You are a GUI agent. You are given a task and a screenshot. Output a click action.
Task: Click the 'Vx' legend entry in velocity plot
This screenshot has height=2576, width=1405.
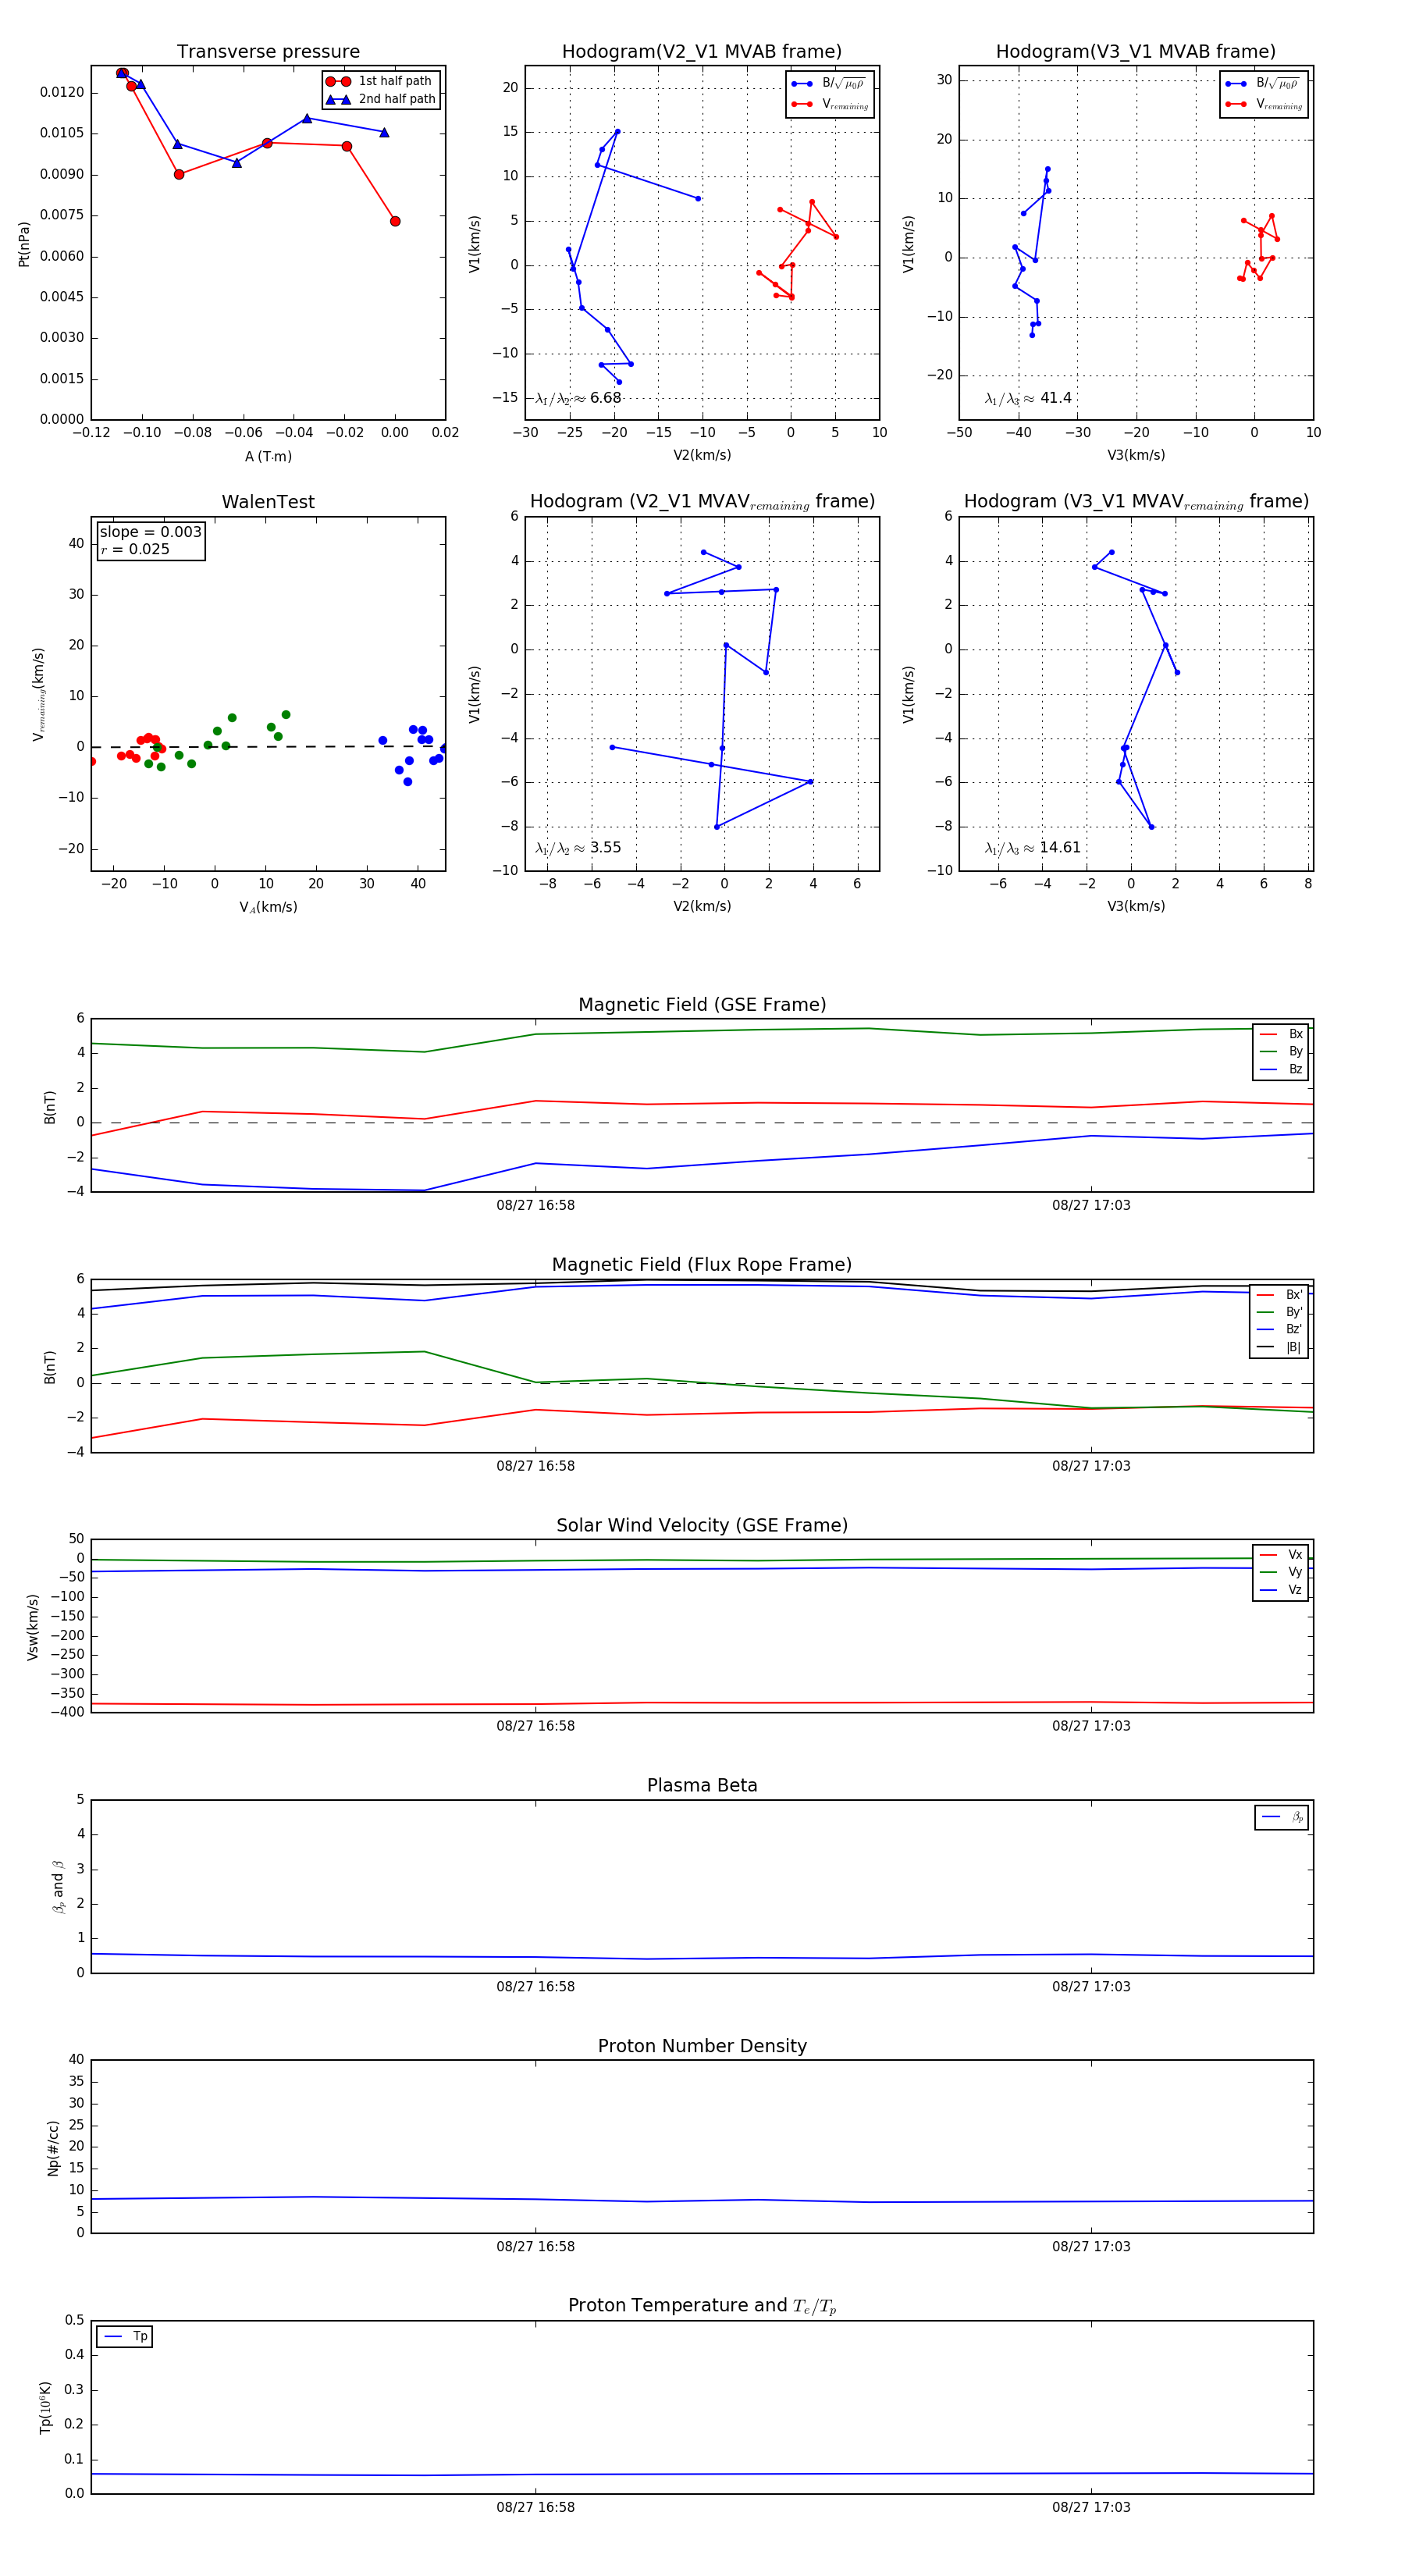point(1281,1555)
